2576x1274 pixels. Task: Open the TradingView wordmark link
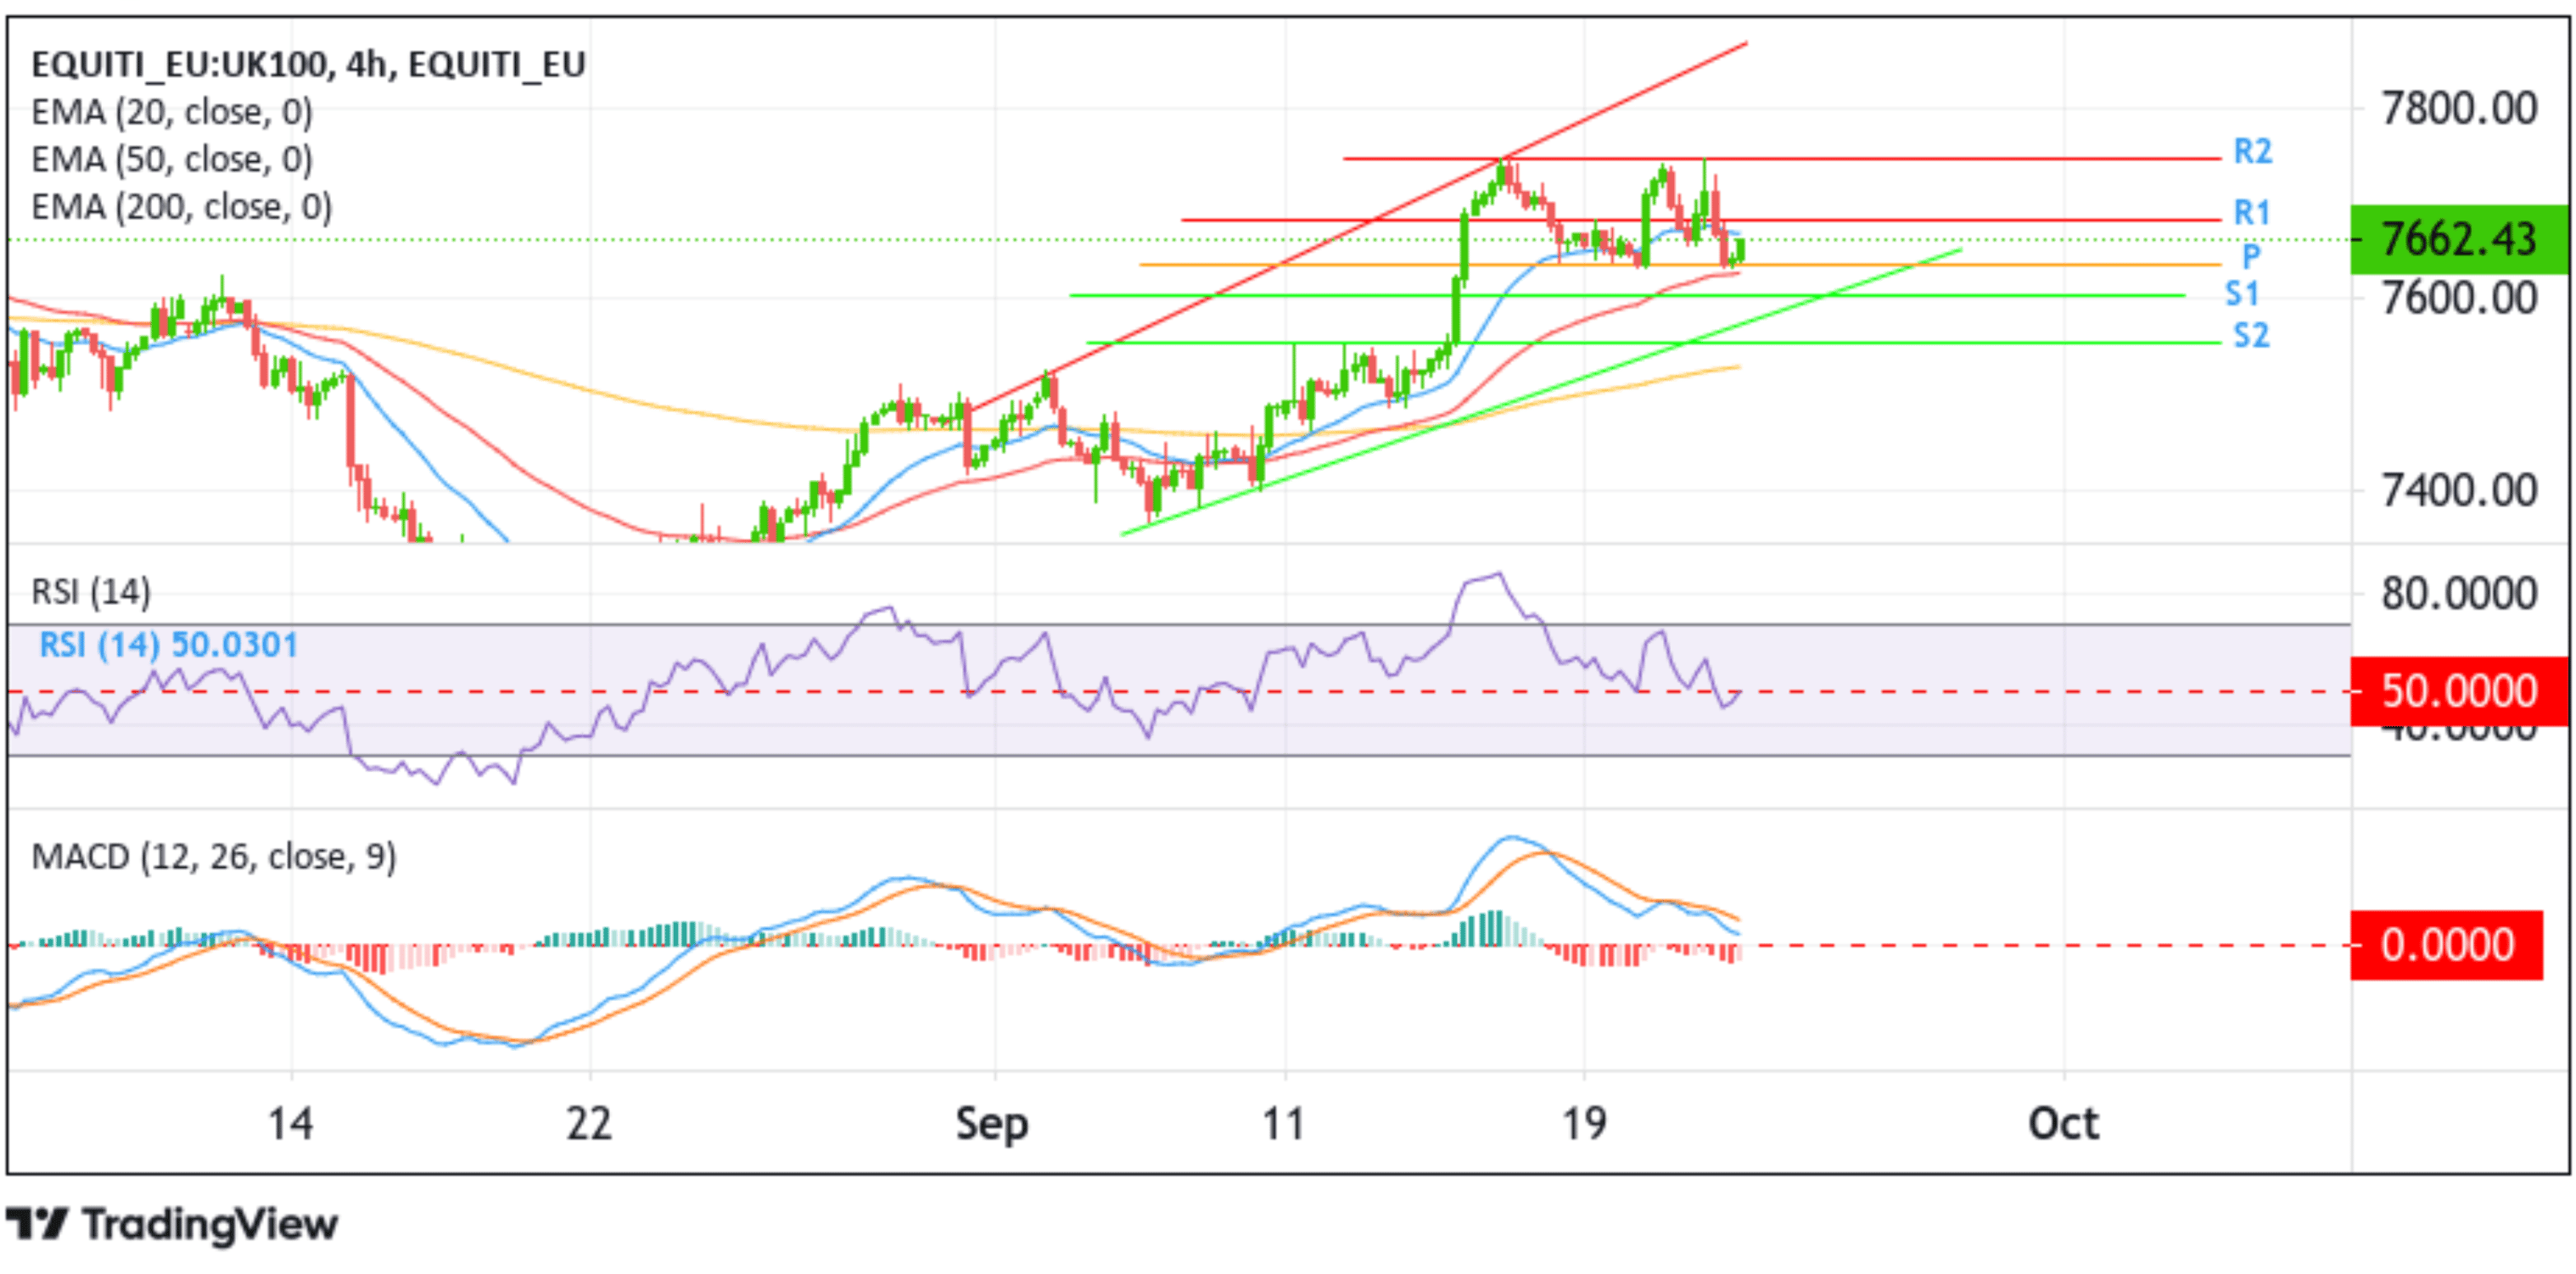(210, 1225)
